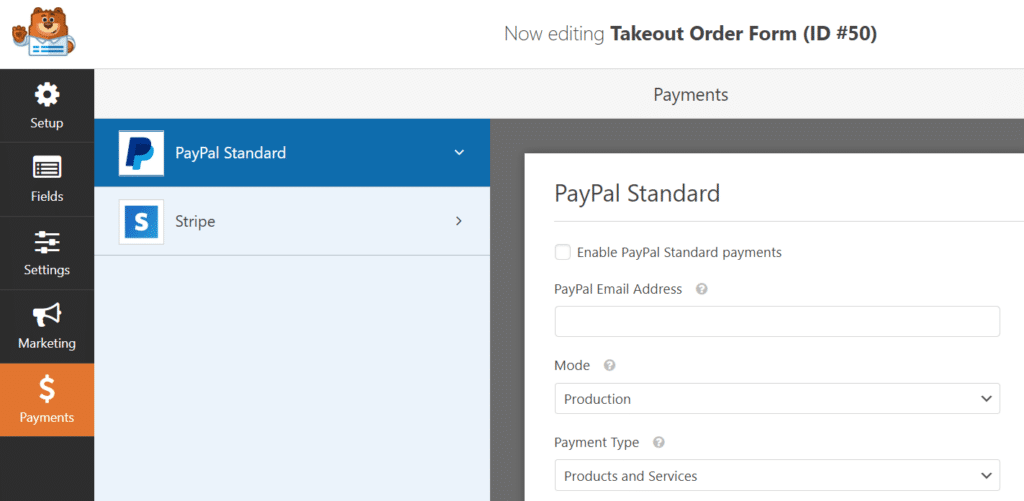Click the Stripe S logo icon
This screenshot has height=501, width=1024.
[x=141, y=221]
